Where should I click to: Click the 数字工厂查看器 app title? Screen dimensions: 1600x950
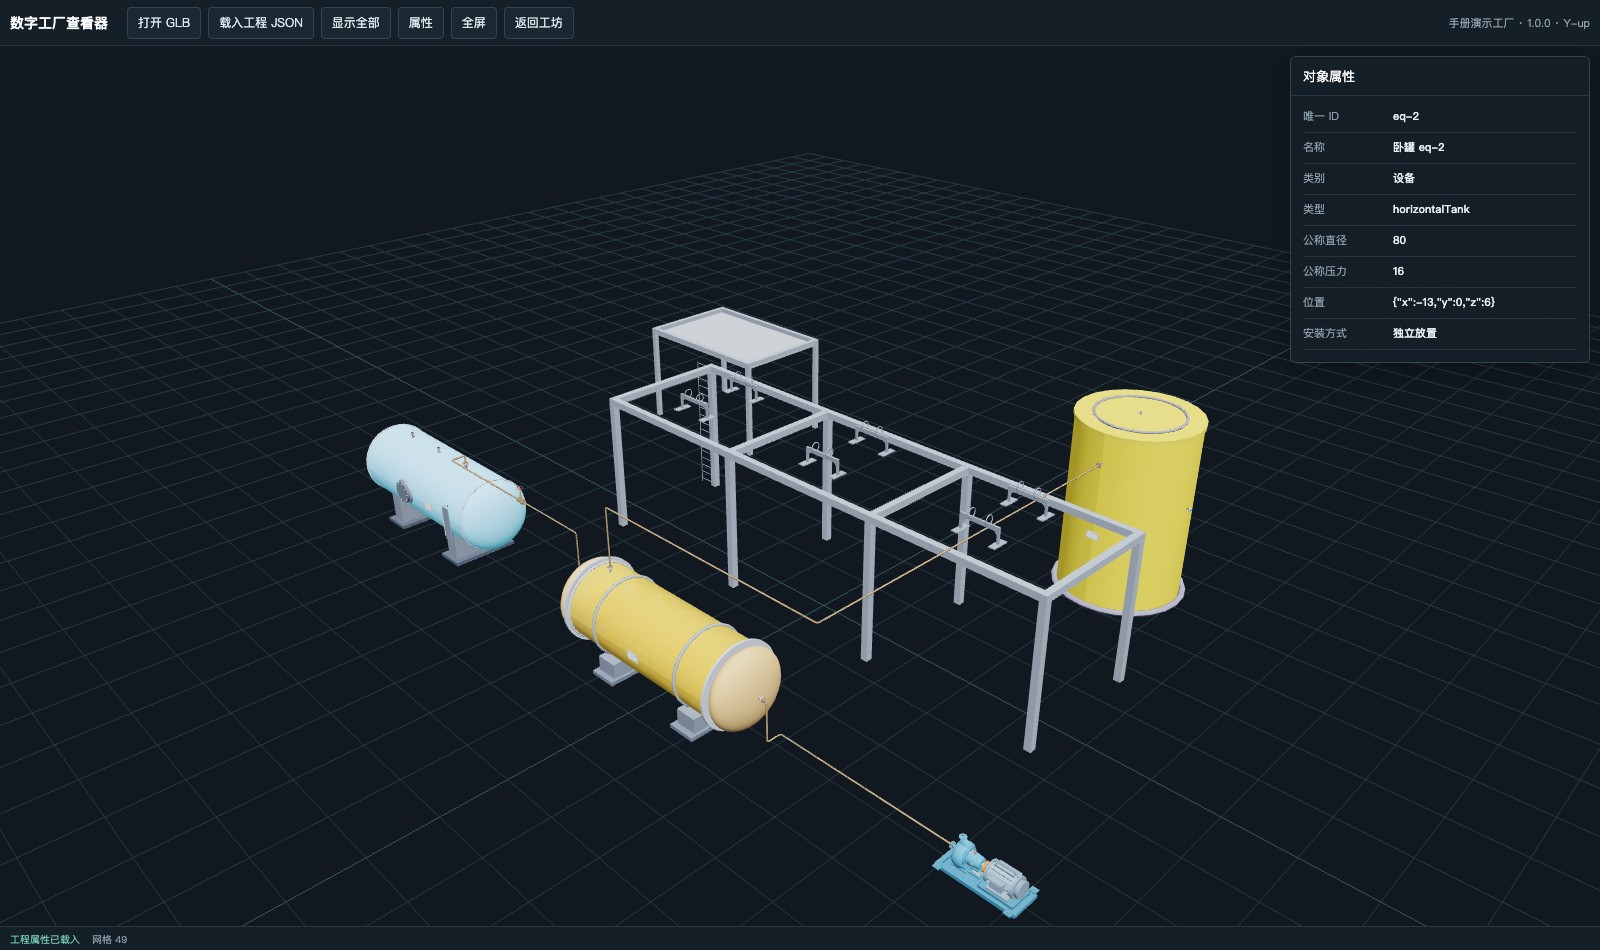point(59,23)
